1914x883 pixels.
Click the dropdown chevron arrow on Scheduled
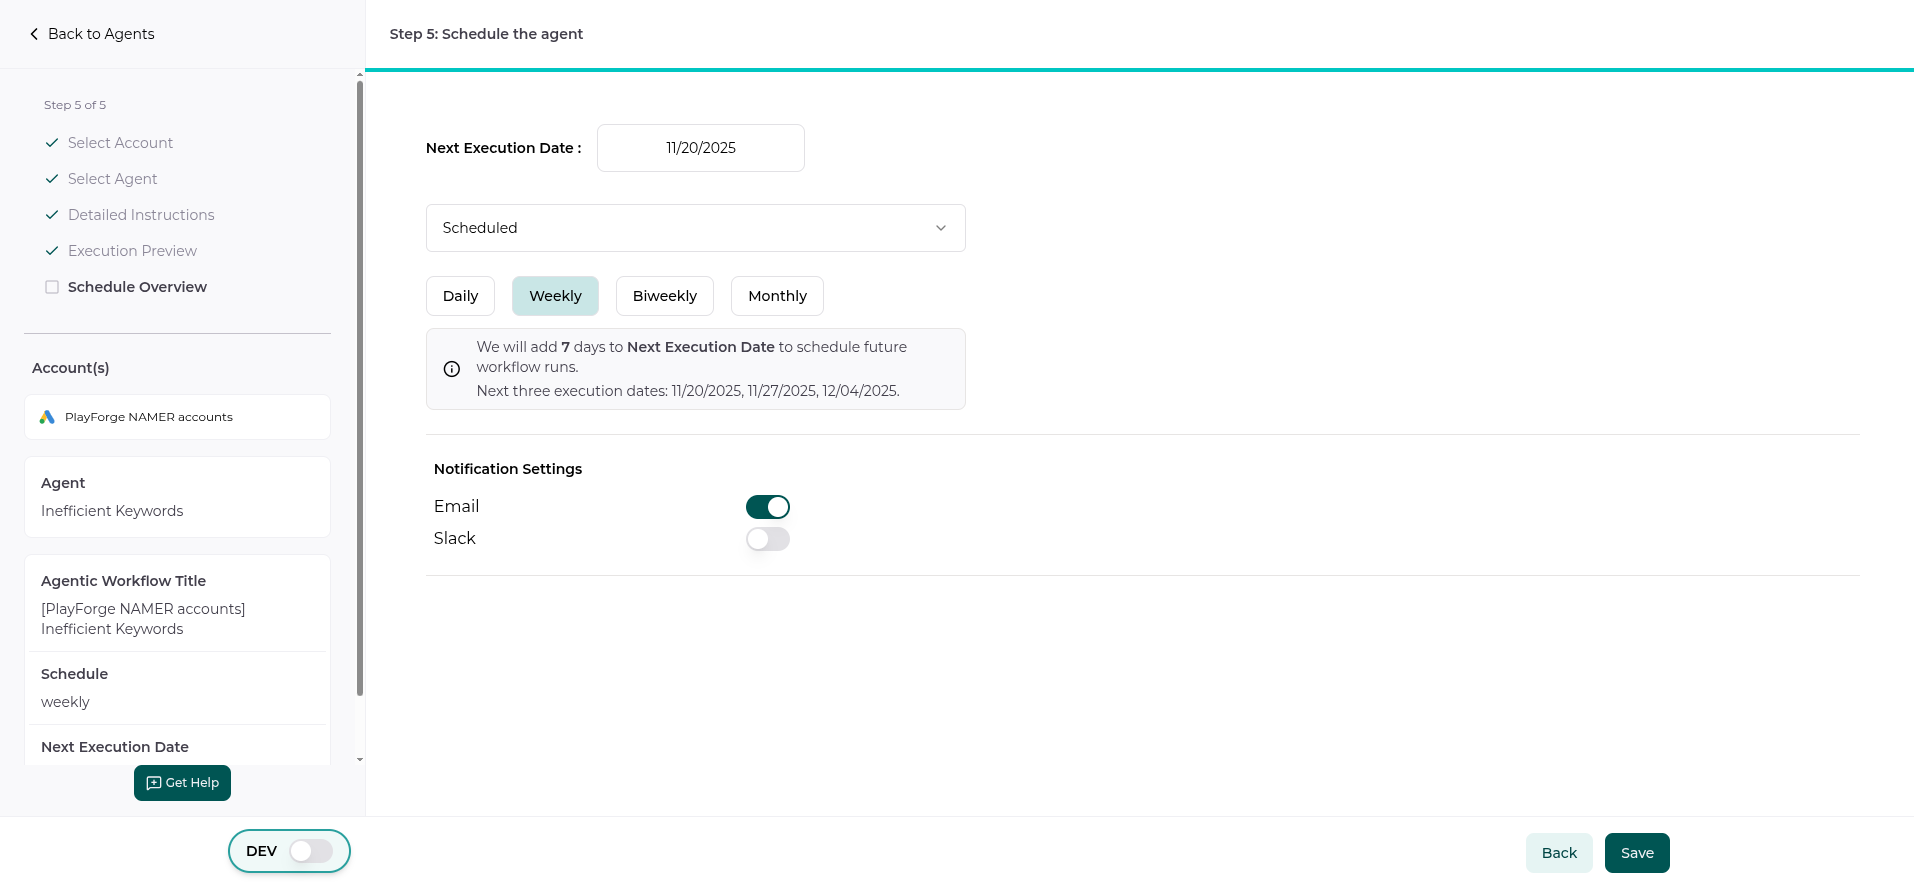940,228
